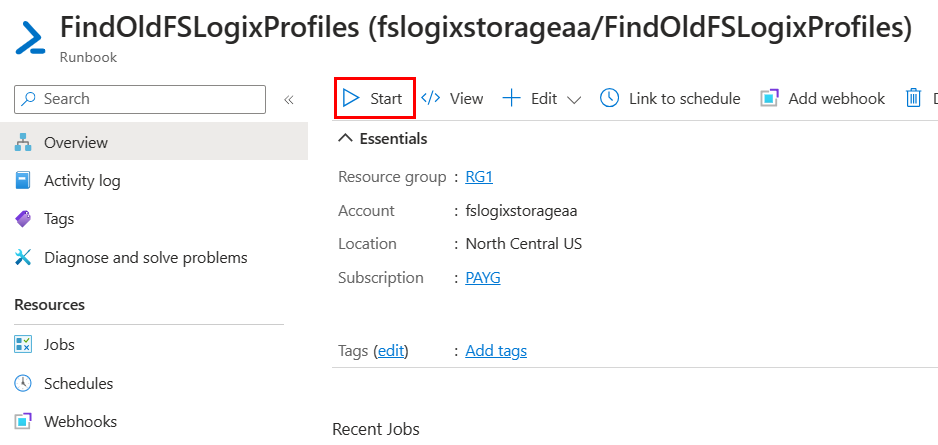The width and height of the screenshot is (938, 445).
Task: Open the PAYG subscription link
Action: tap(483, 278)
